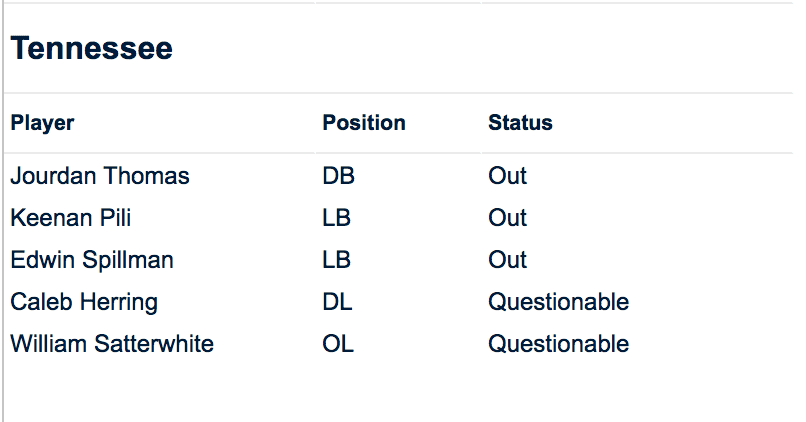The width and height of the screenshot is (806, 422).
Task: Click the Status column header
Action: pos(520,123)
